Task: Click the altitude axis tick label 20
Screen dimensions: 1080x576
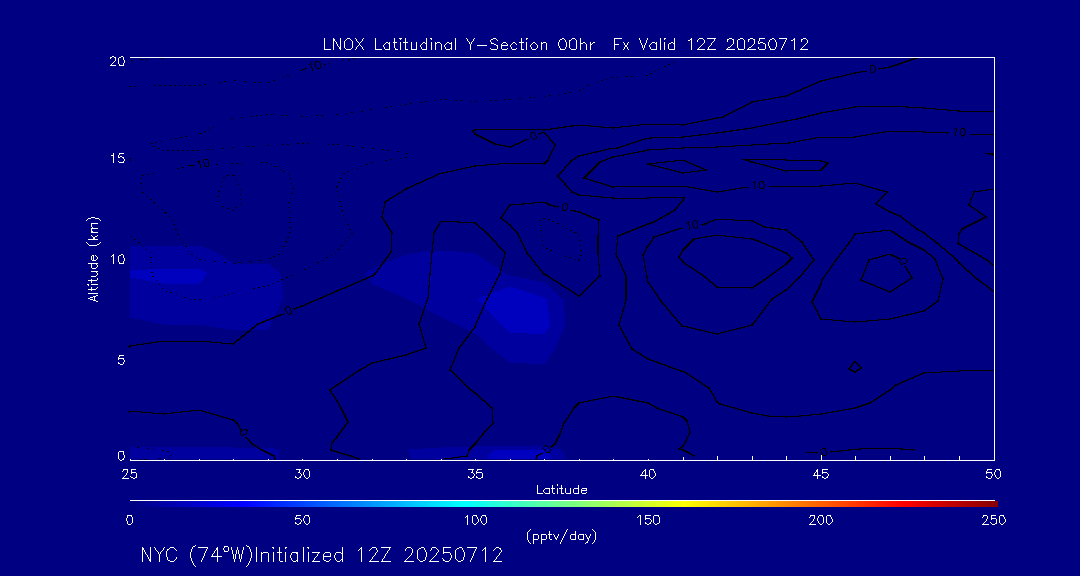Action: tap(117, 60)
